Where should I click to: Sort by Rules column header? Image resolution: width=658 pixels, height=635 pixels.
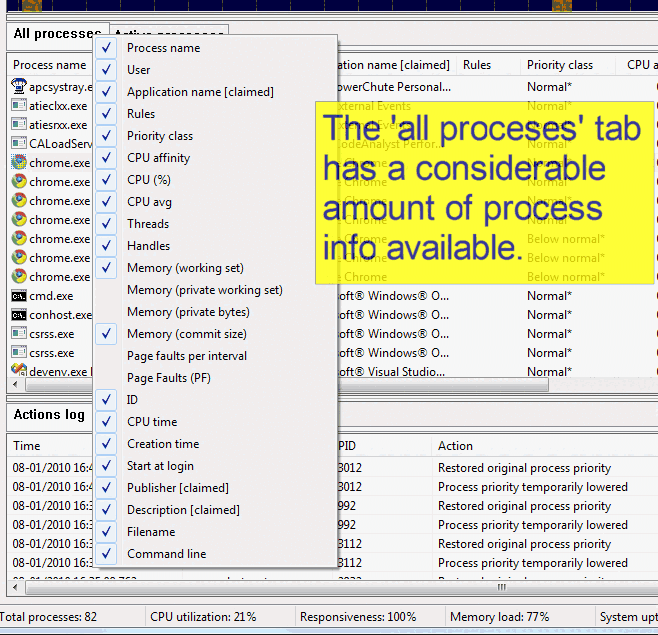tap(488, 65)
